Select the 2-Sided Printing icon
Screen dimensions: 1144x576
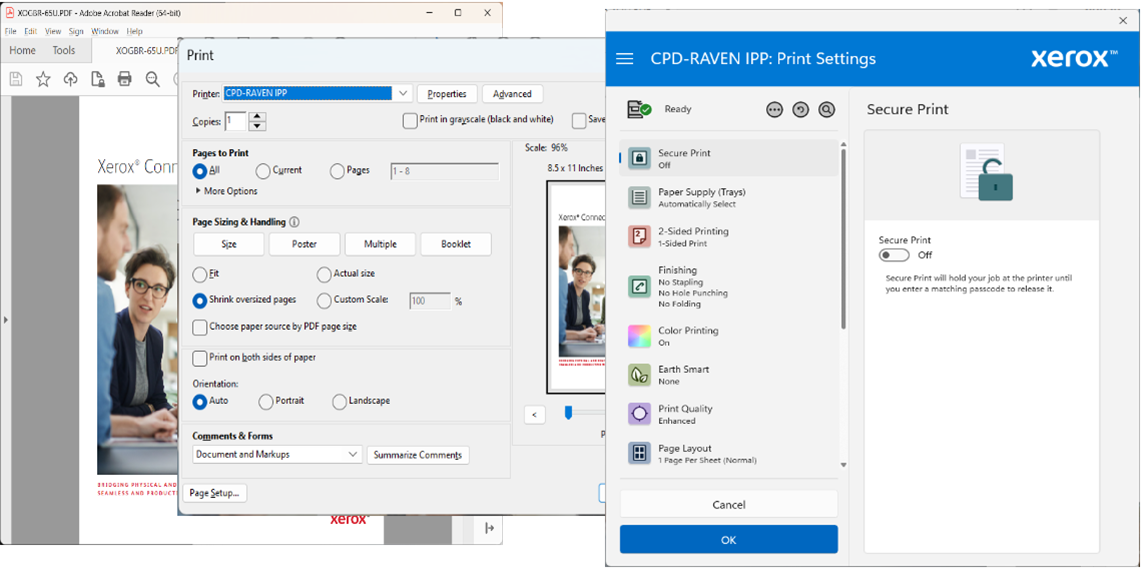(639, 236)
